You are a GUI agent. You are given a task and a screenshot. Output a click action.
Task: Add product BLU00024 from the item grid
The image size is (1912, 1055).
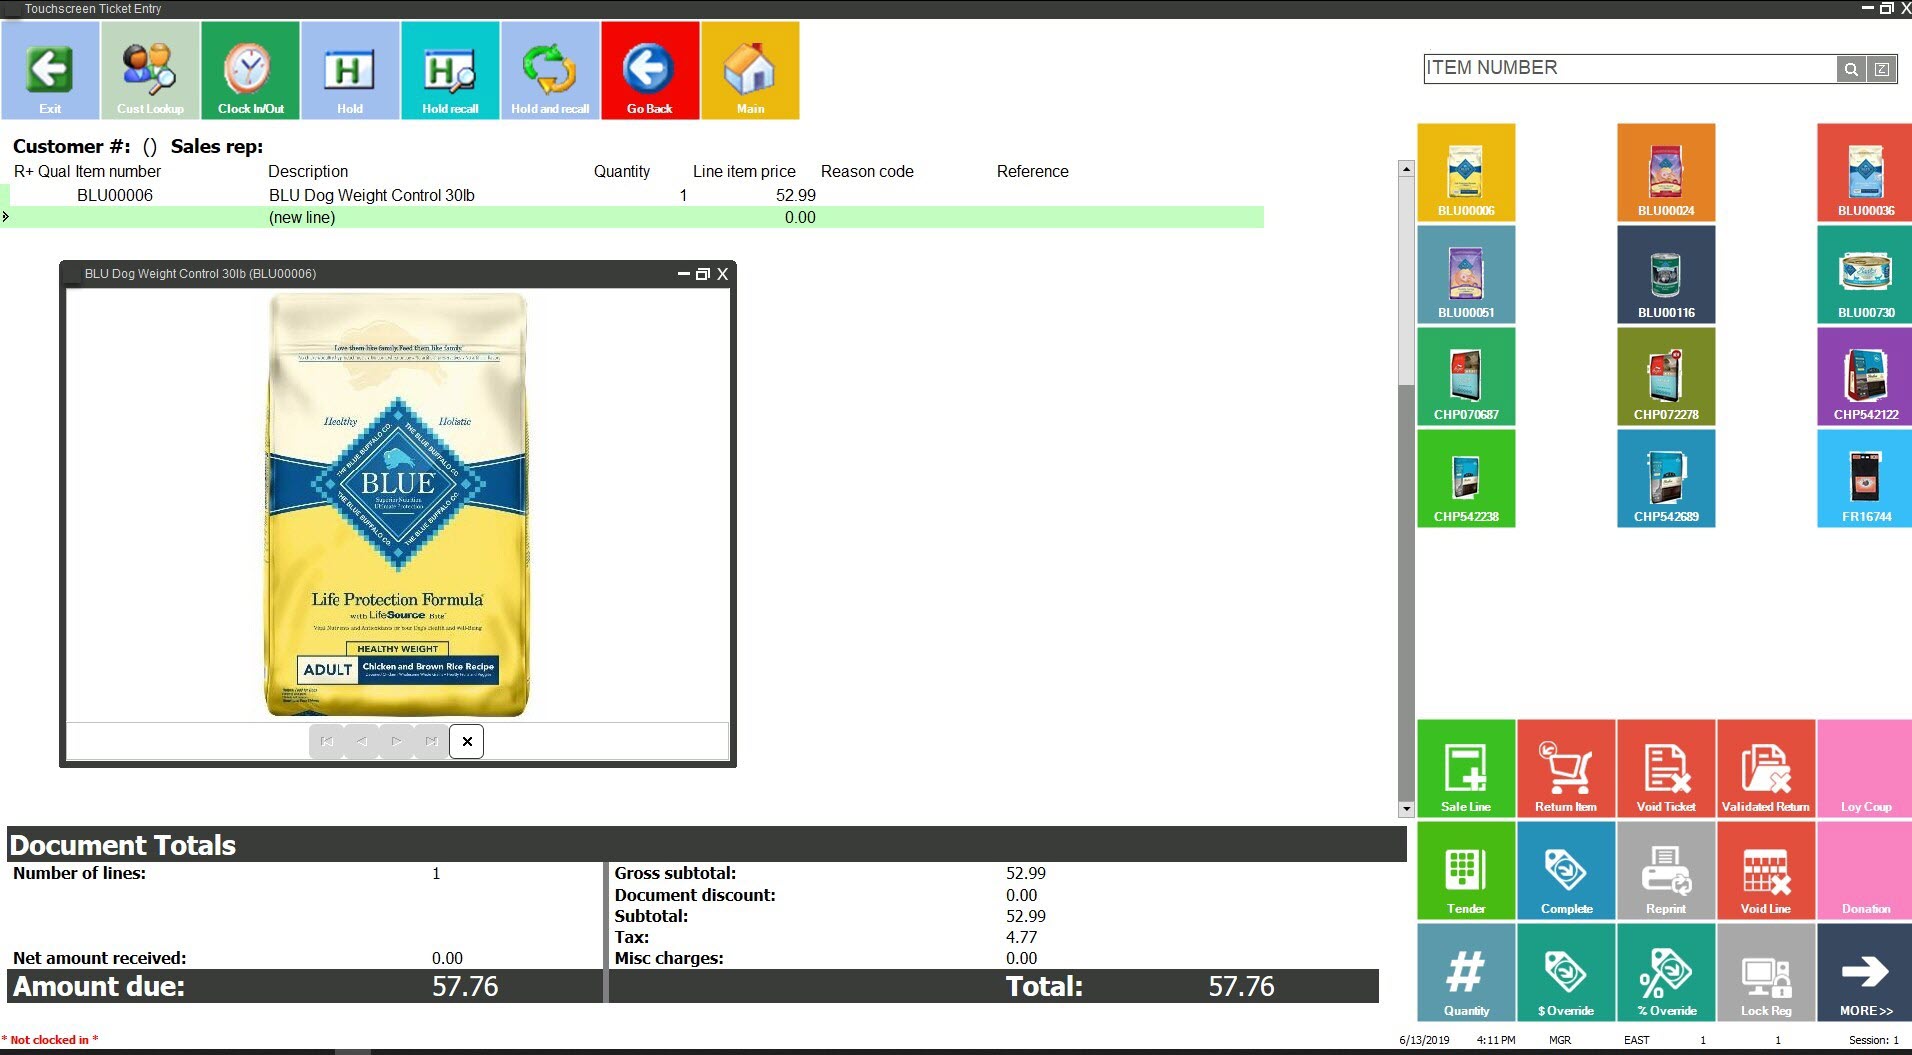pos(1666,172)
